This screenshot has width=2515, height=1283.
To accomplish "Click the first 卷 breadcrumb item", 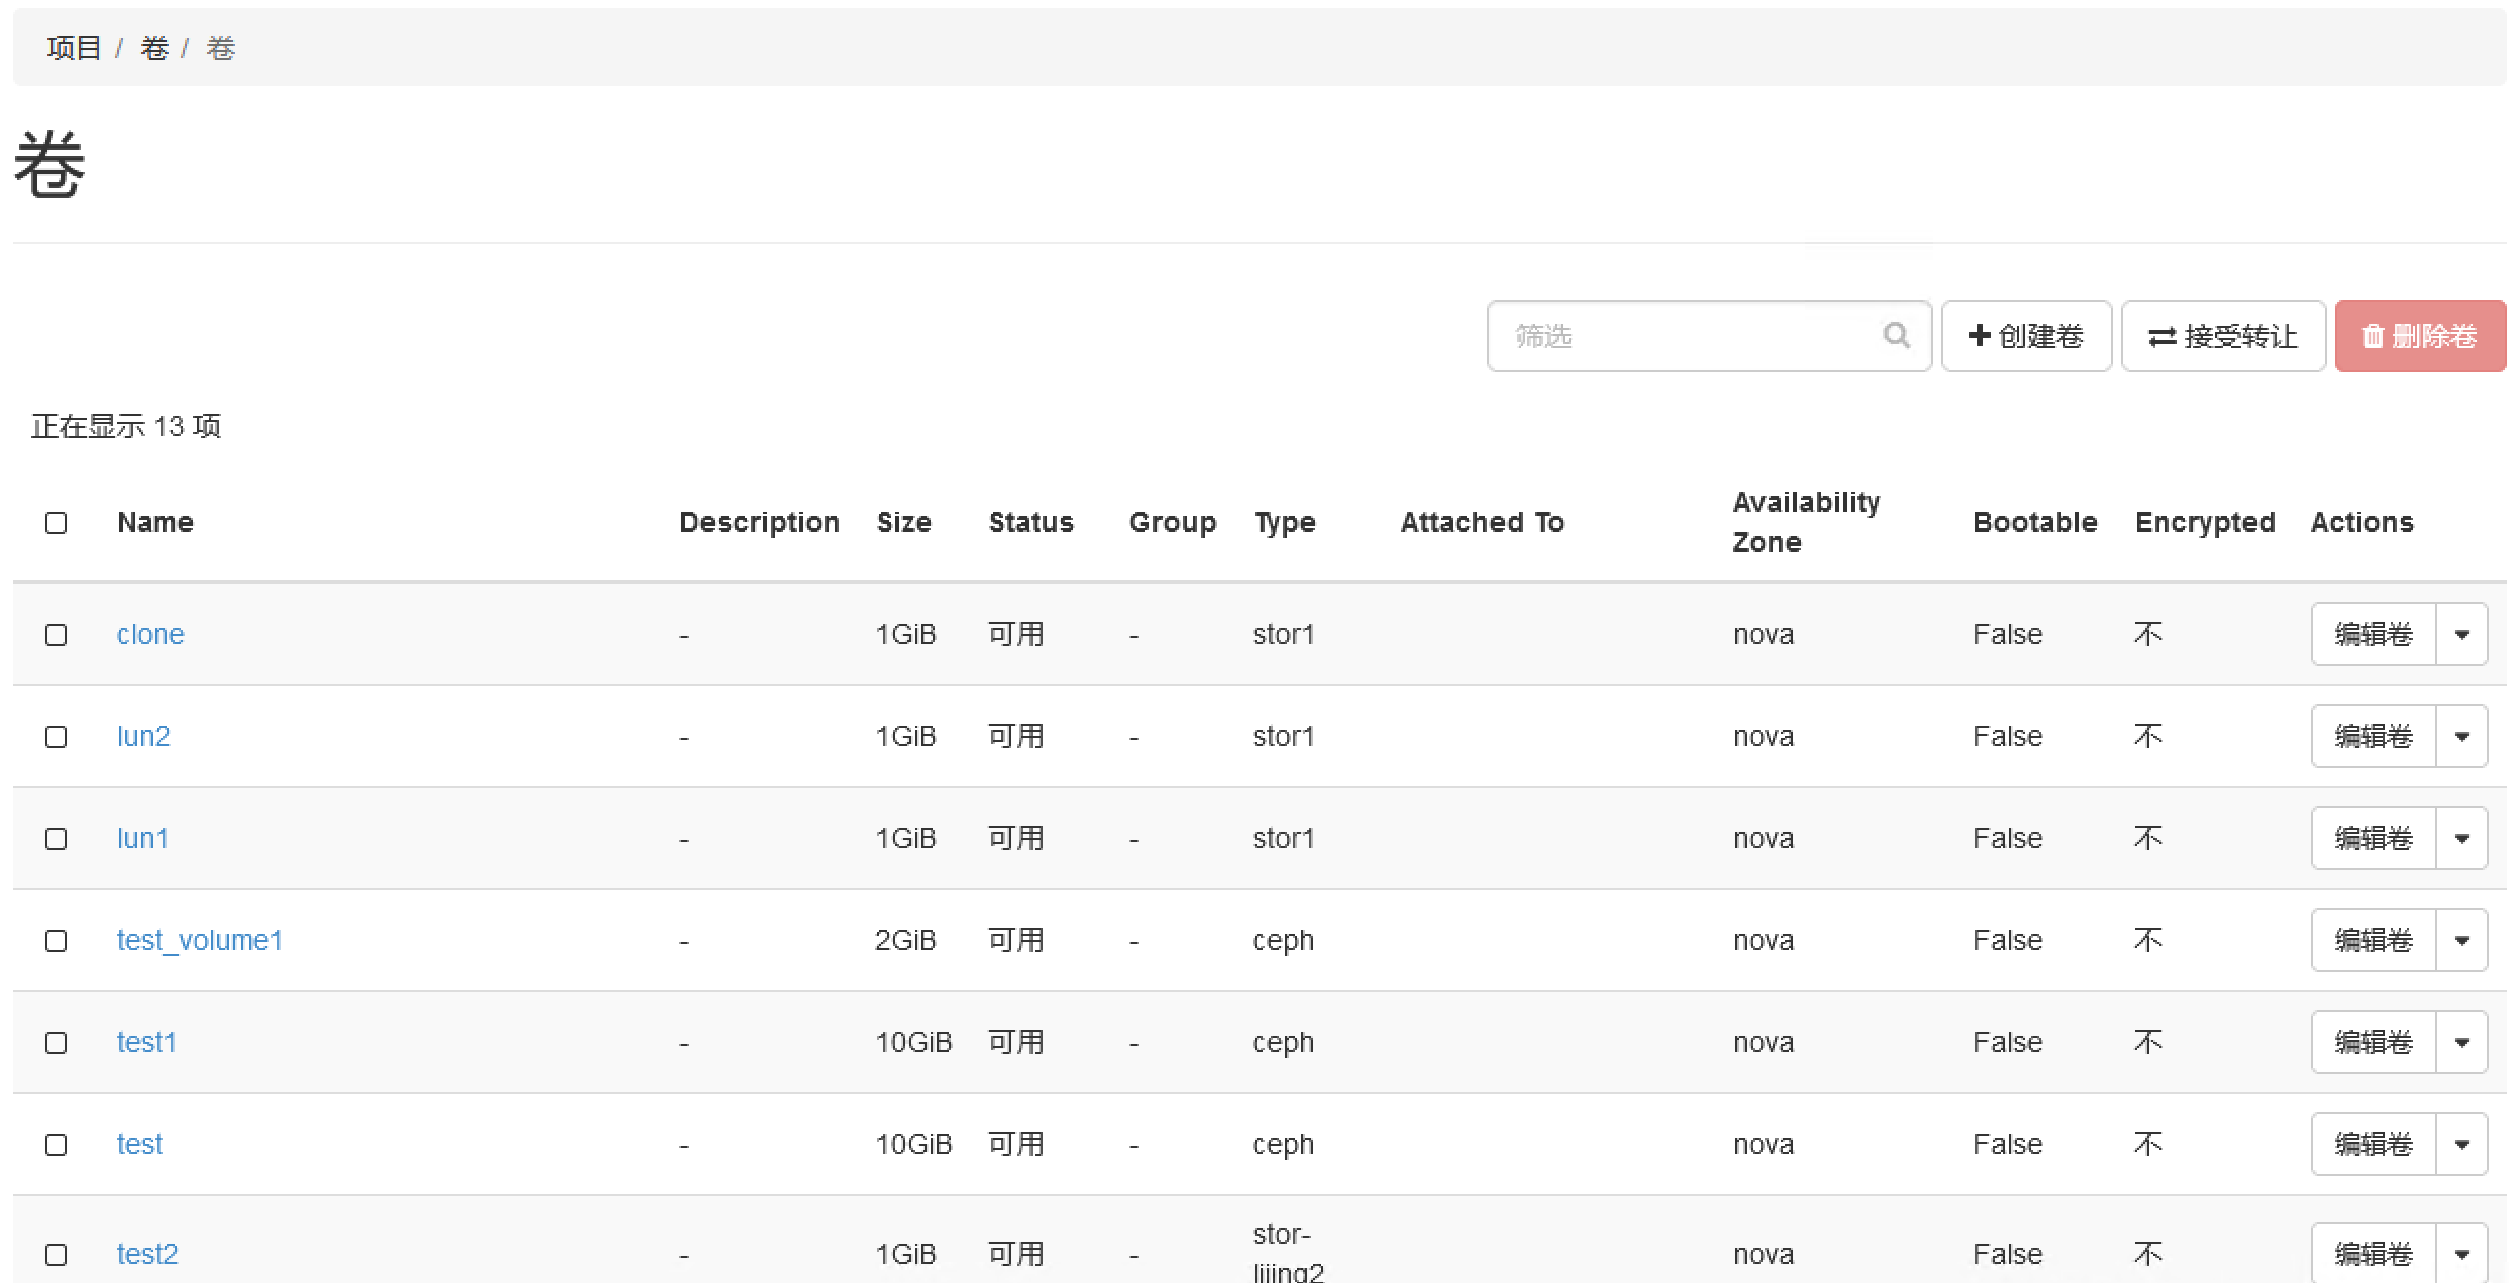I will point(154,48).
